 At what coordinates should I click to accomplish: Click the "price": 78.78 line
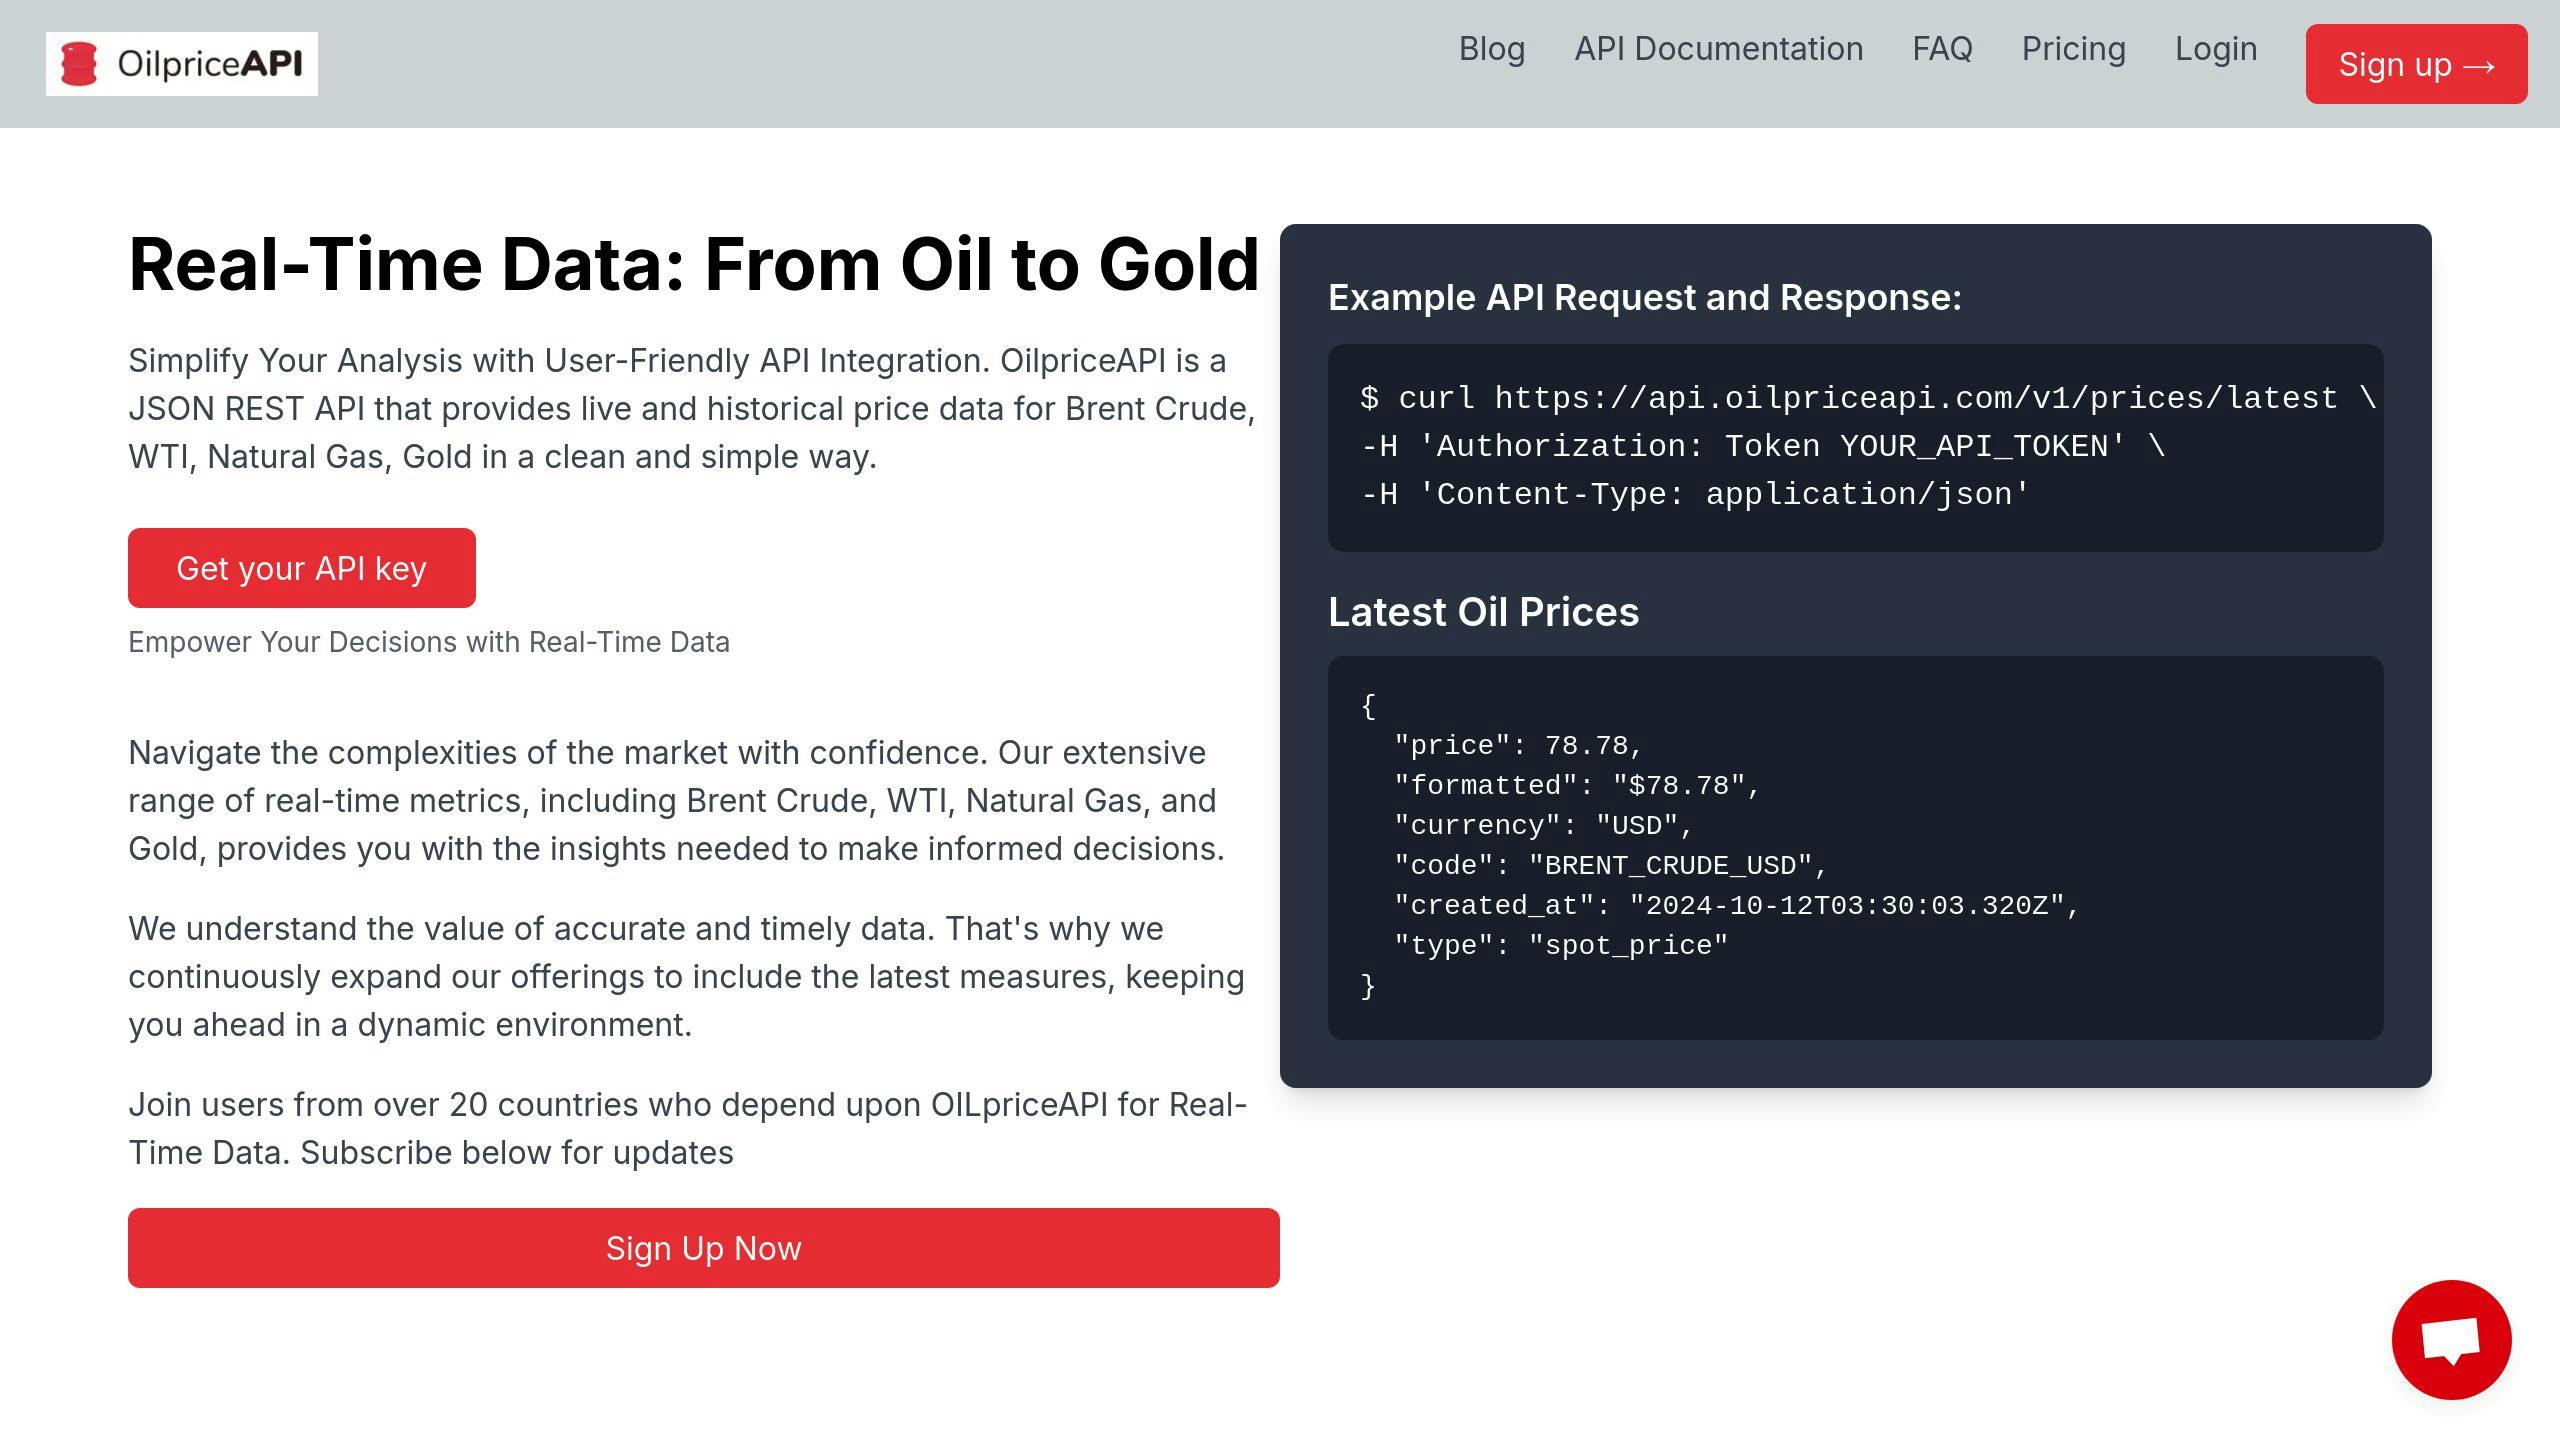[1518, 746]
